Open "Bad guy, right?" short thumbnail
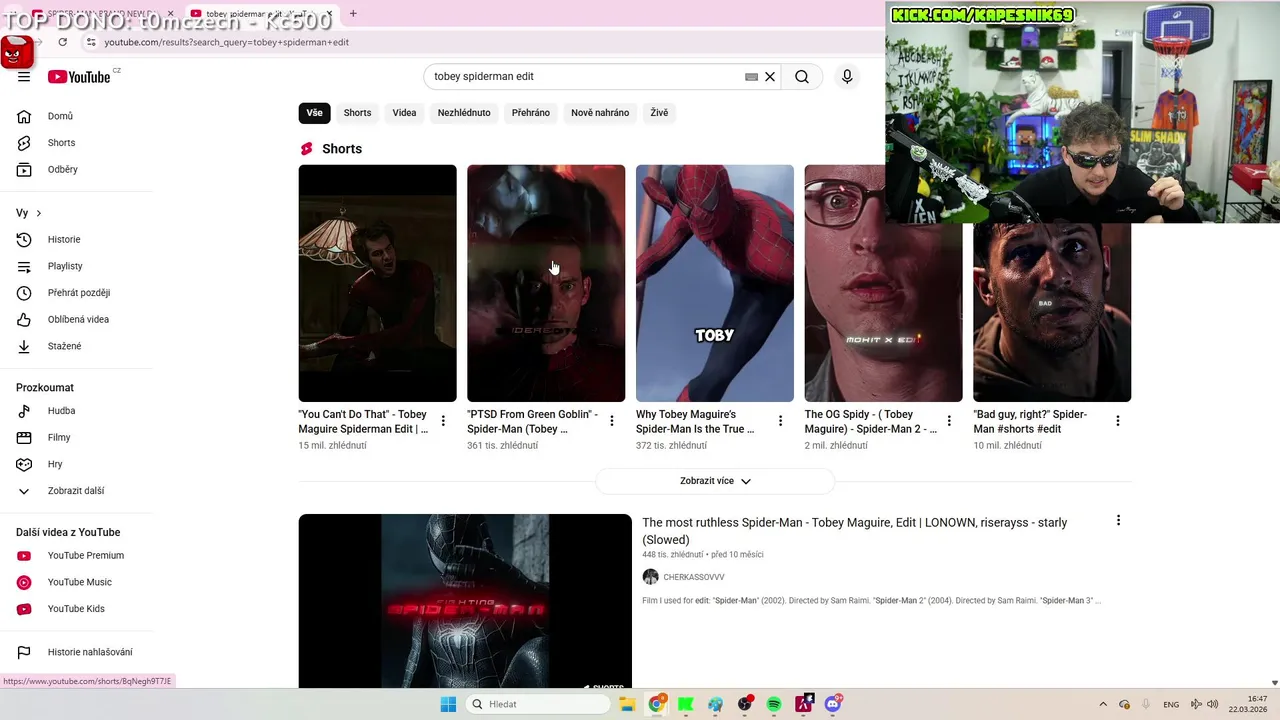Image resolution: width=1280 pixels, height=720 pixels. 1052,312
